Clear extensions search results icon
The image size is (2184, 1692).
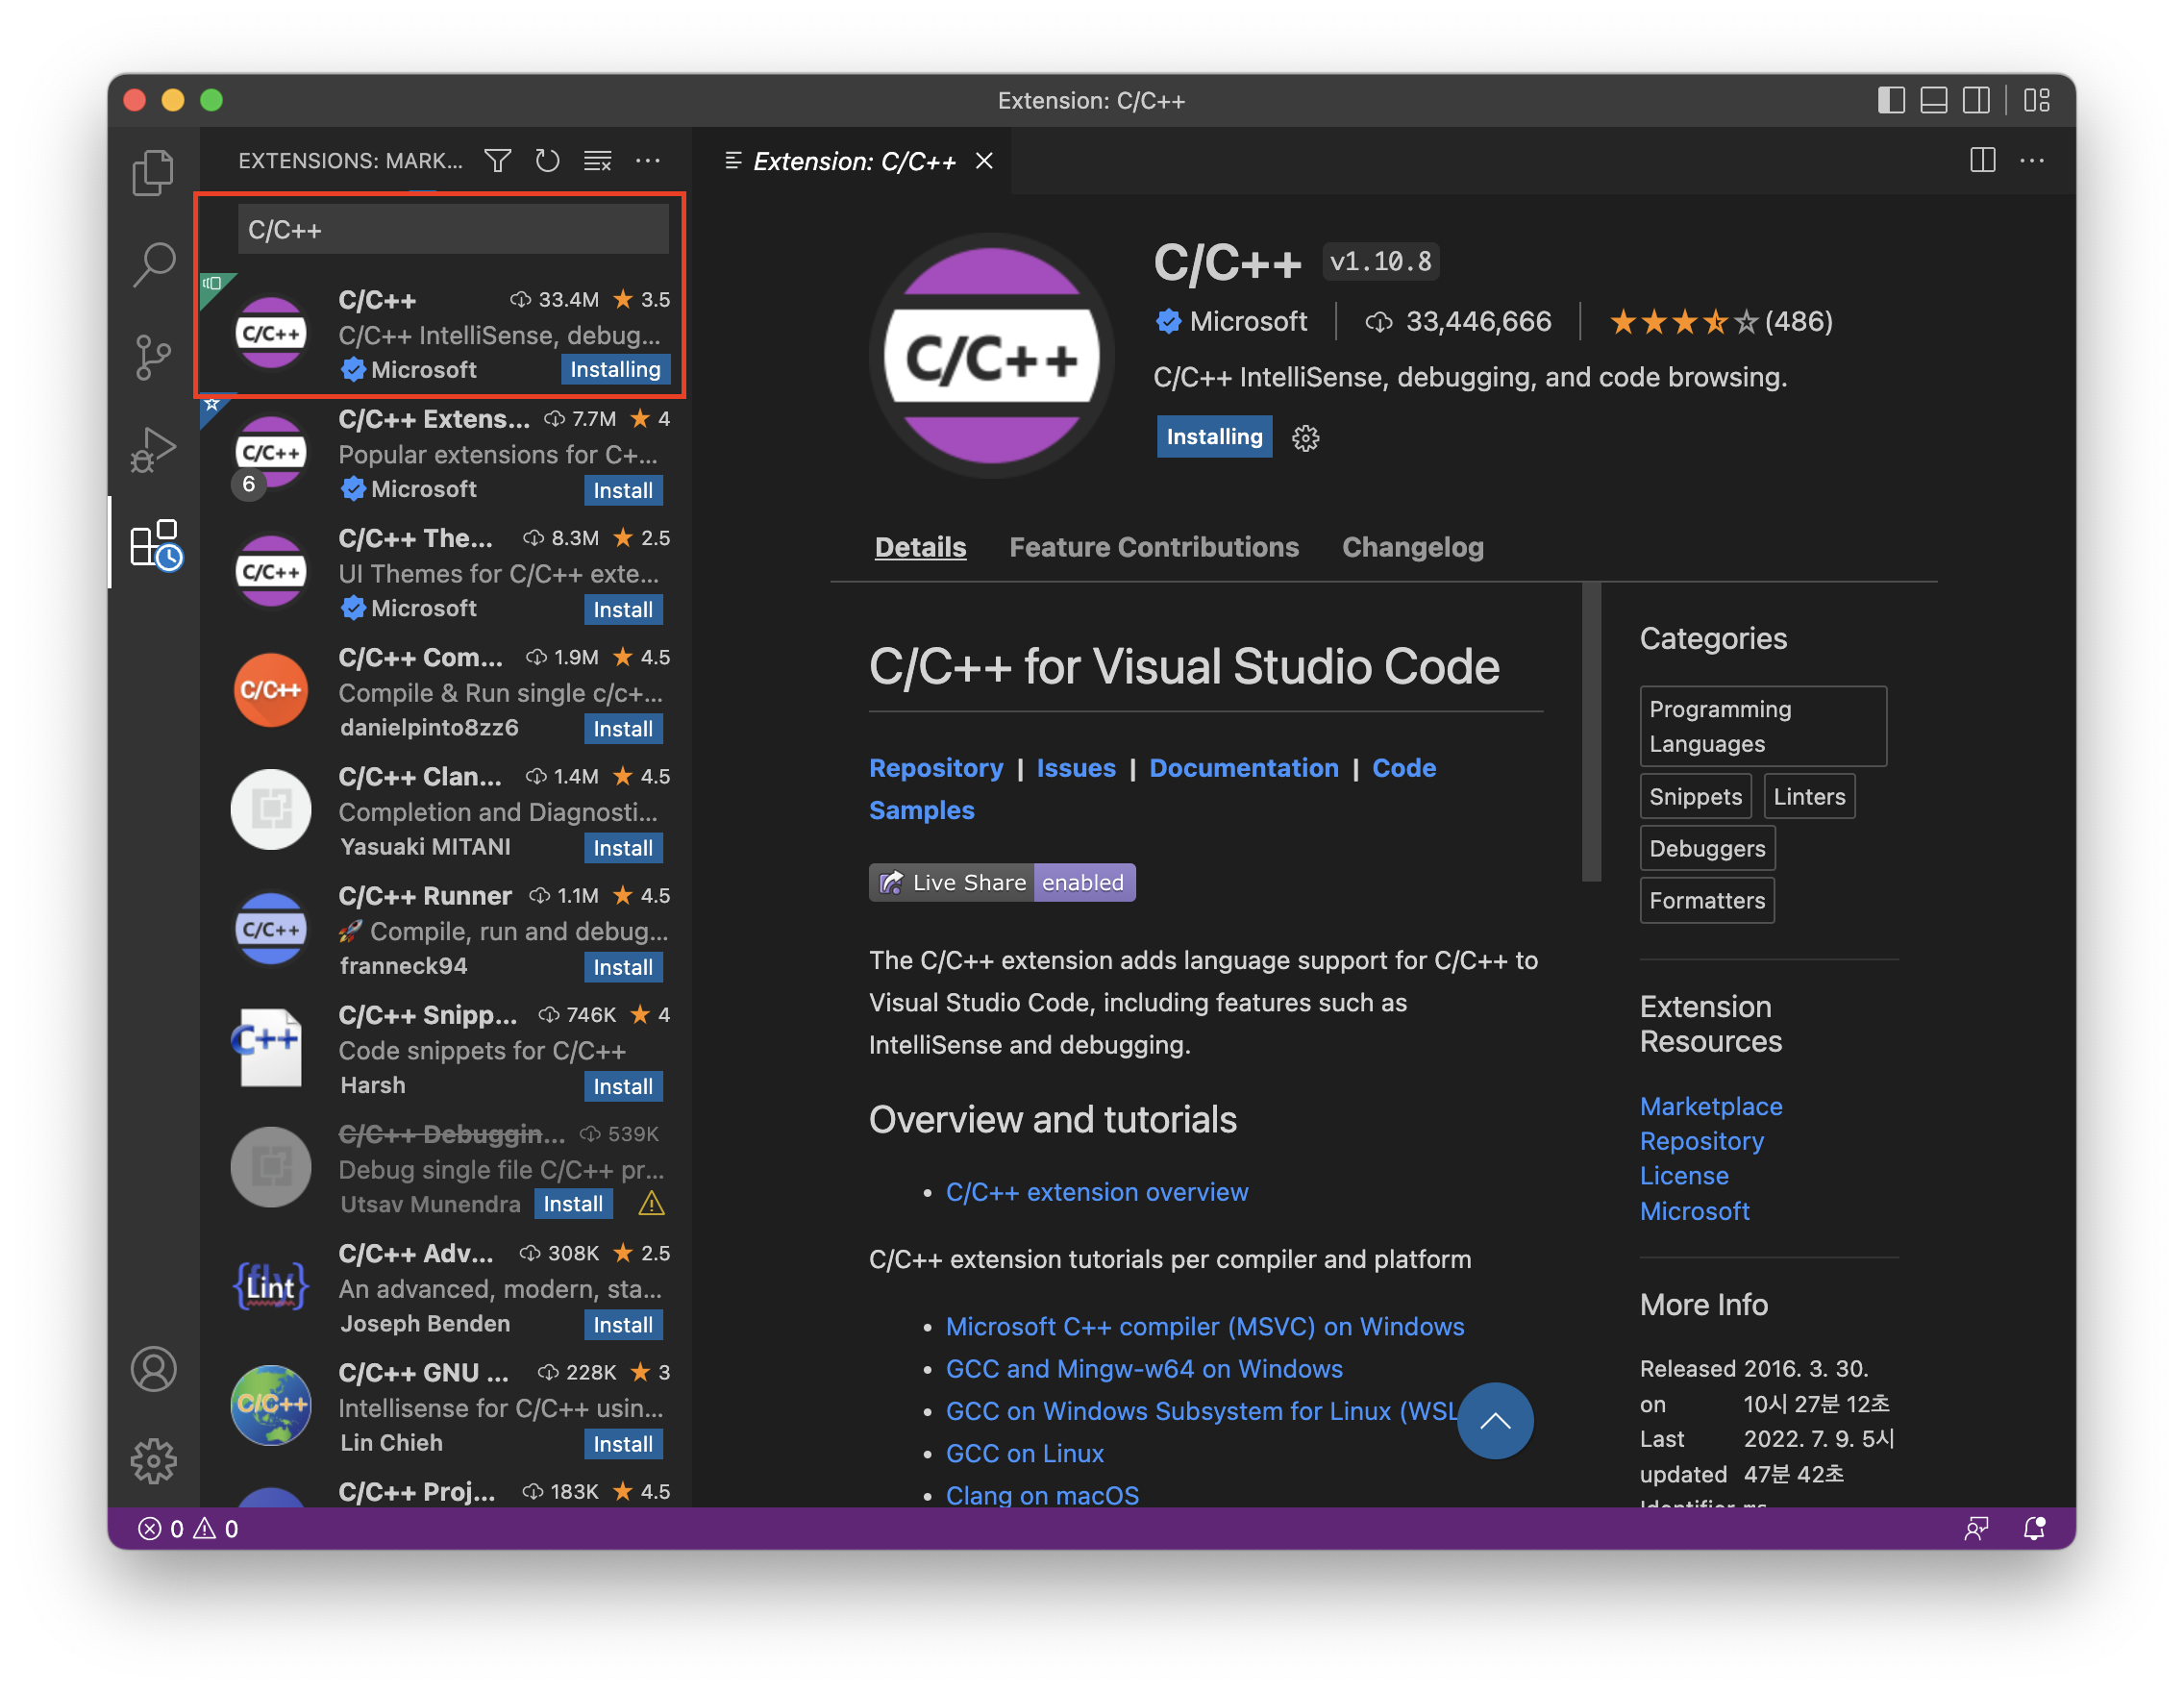pos(597,161)
